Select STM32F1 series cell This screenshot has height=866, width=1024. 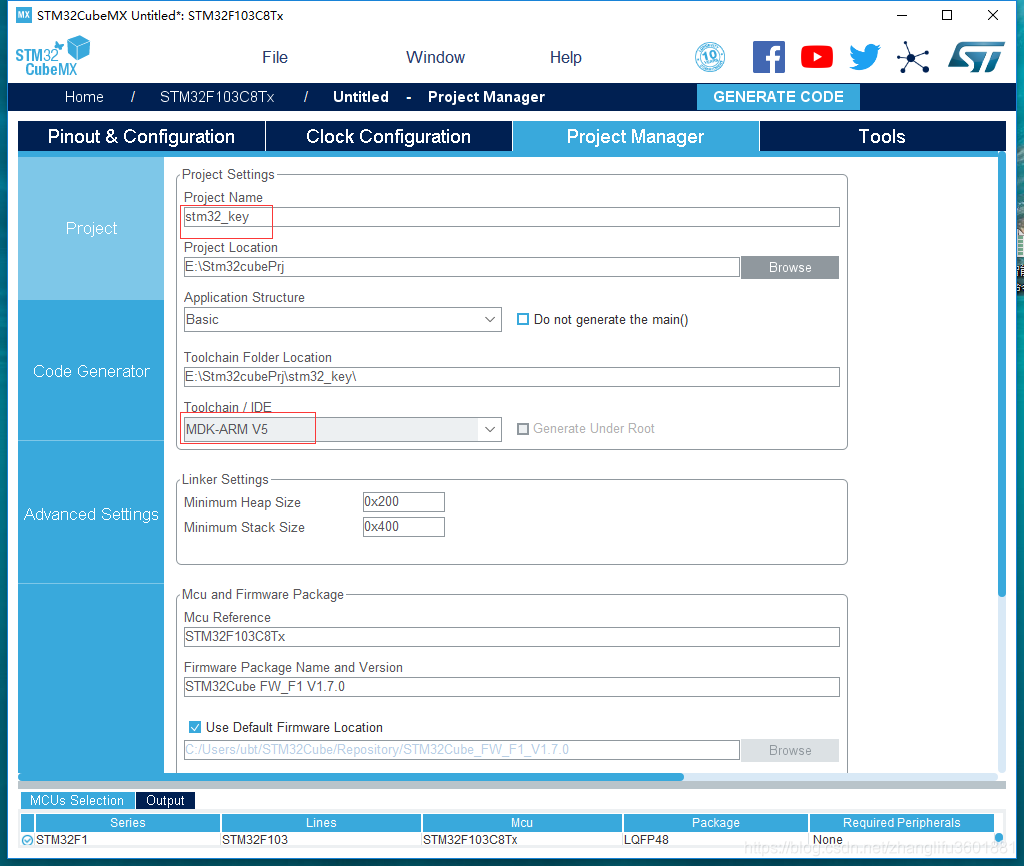(128, 840)
